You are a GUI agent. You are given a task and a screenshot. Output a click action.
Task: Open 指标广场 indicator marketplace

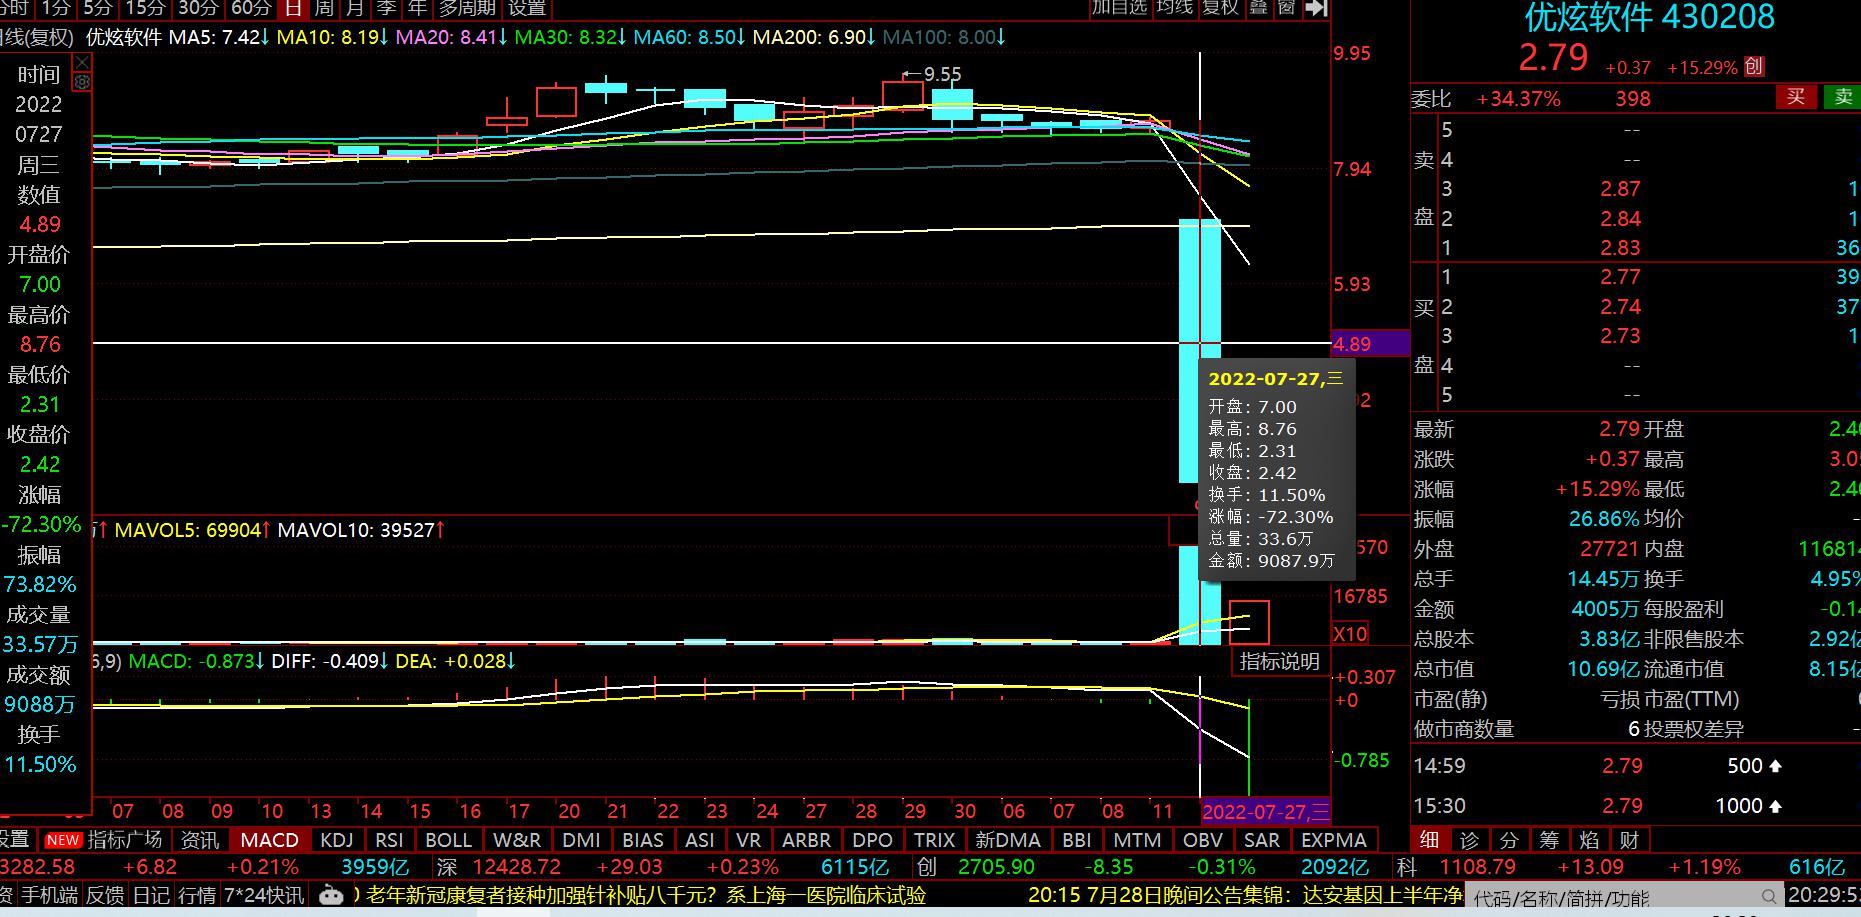pos(126,840)
